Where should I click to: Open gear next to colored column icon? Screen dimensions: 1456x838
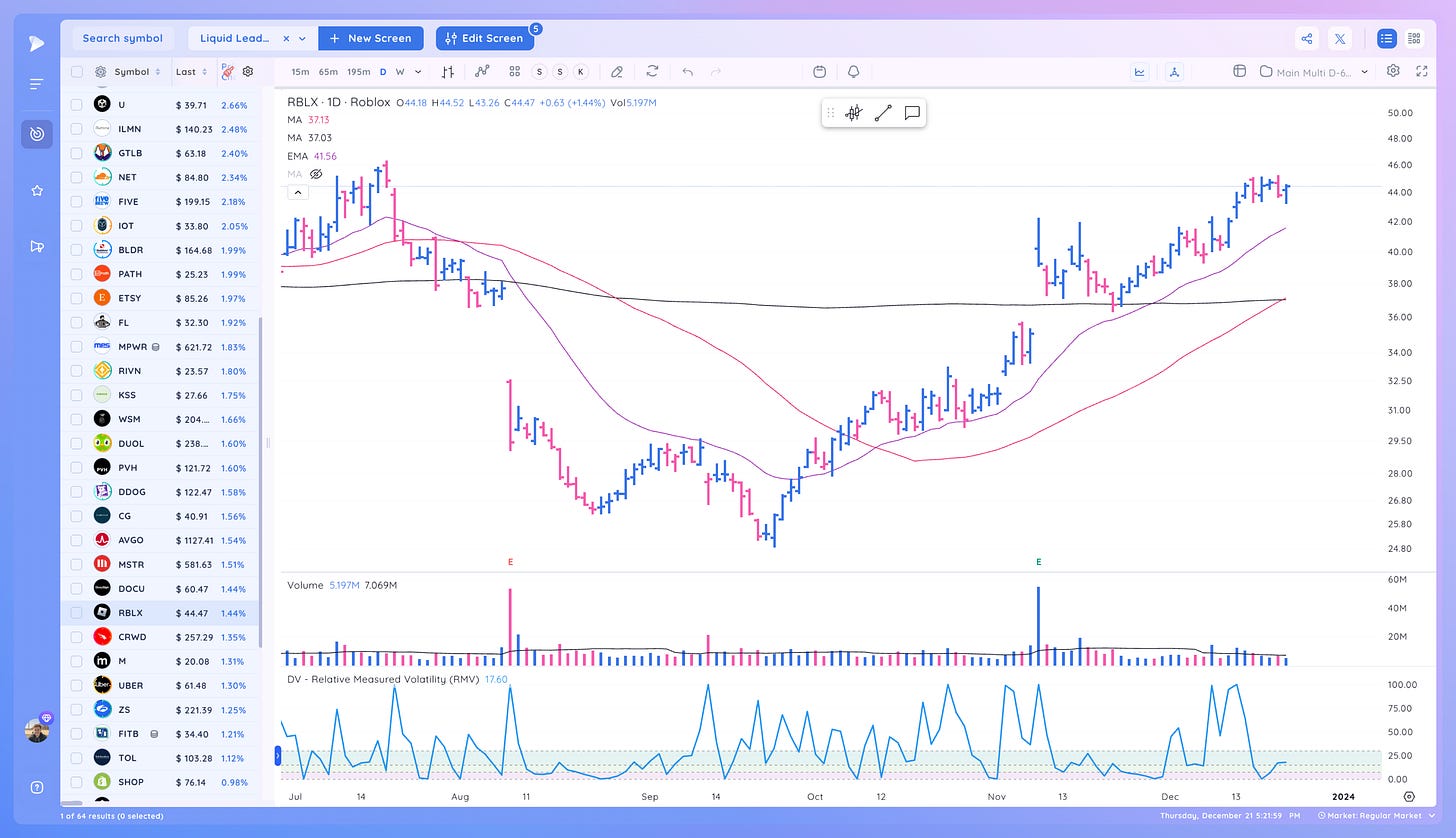pyautogui.click(x=248, y=72)
